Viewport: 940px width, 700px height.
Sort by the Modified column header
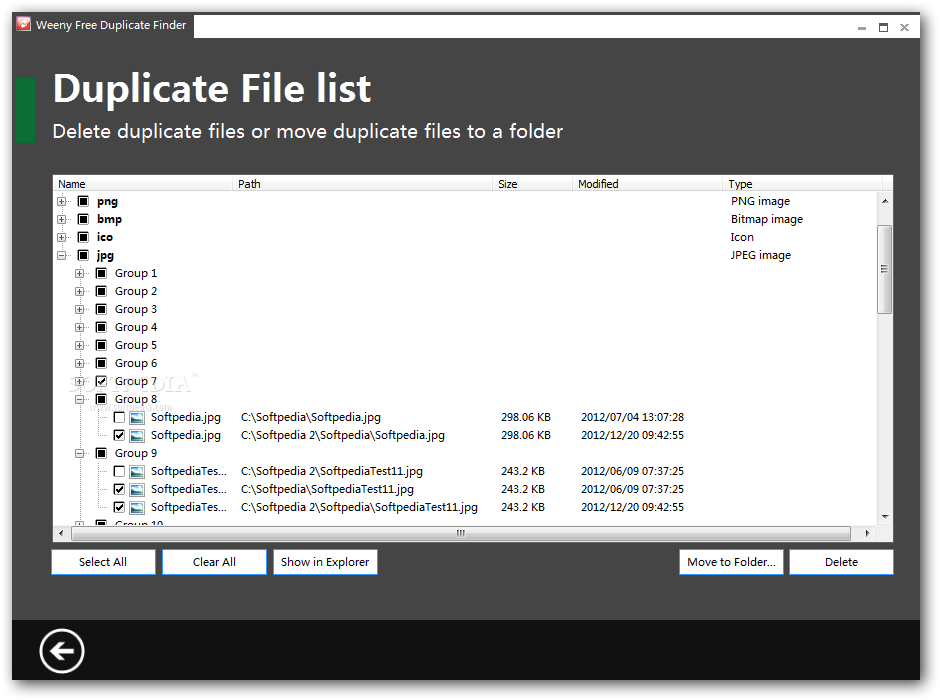coord(647,184)
